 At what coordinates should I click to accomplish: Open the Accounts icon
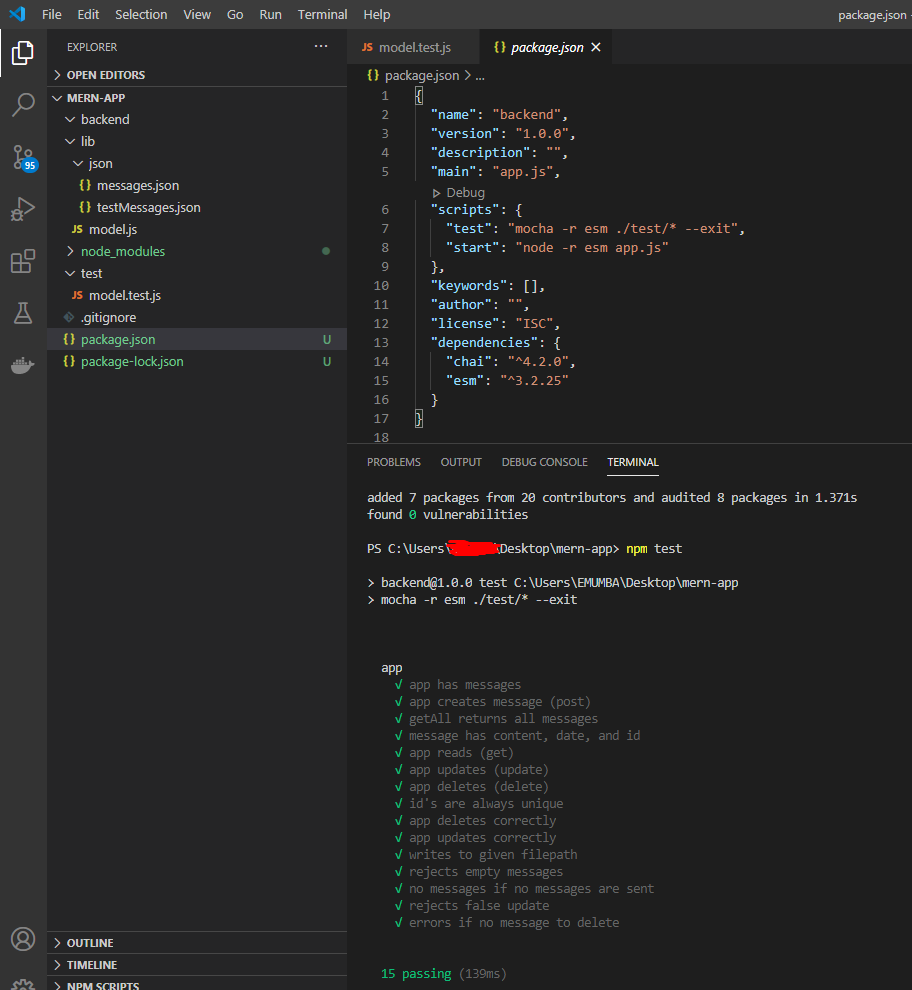[x=23, y=939]
